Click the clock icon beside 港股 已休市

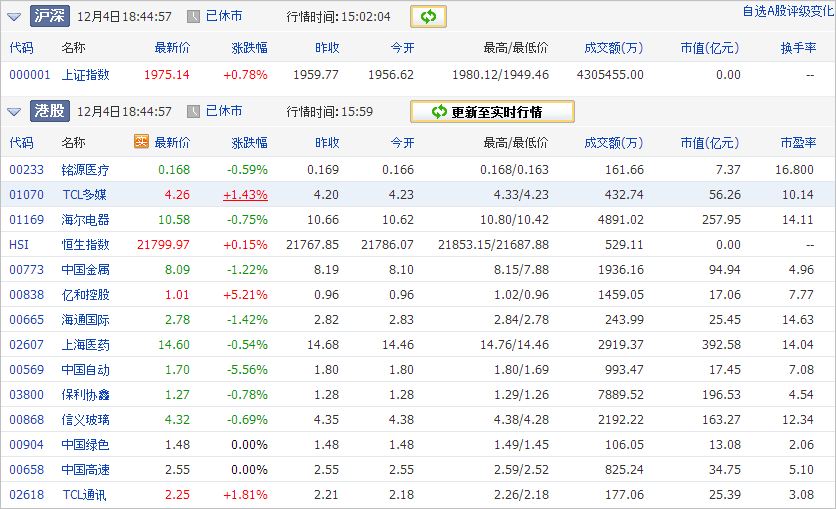pos(193,111)
